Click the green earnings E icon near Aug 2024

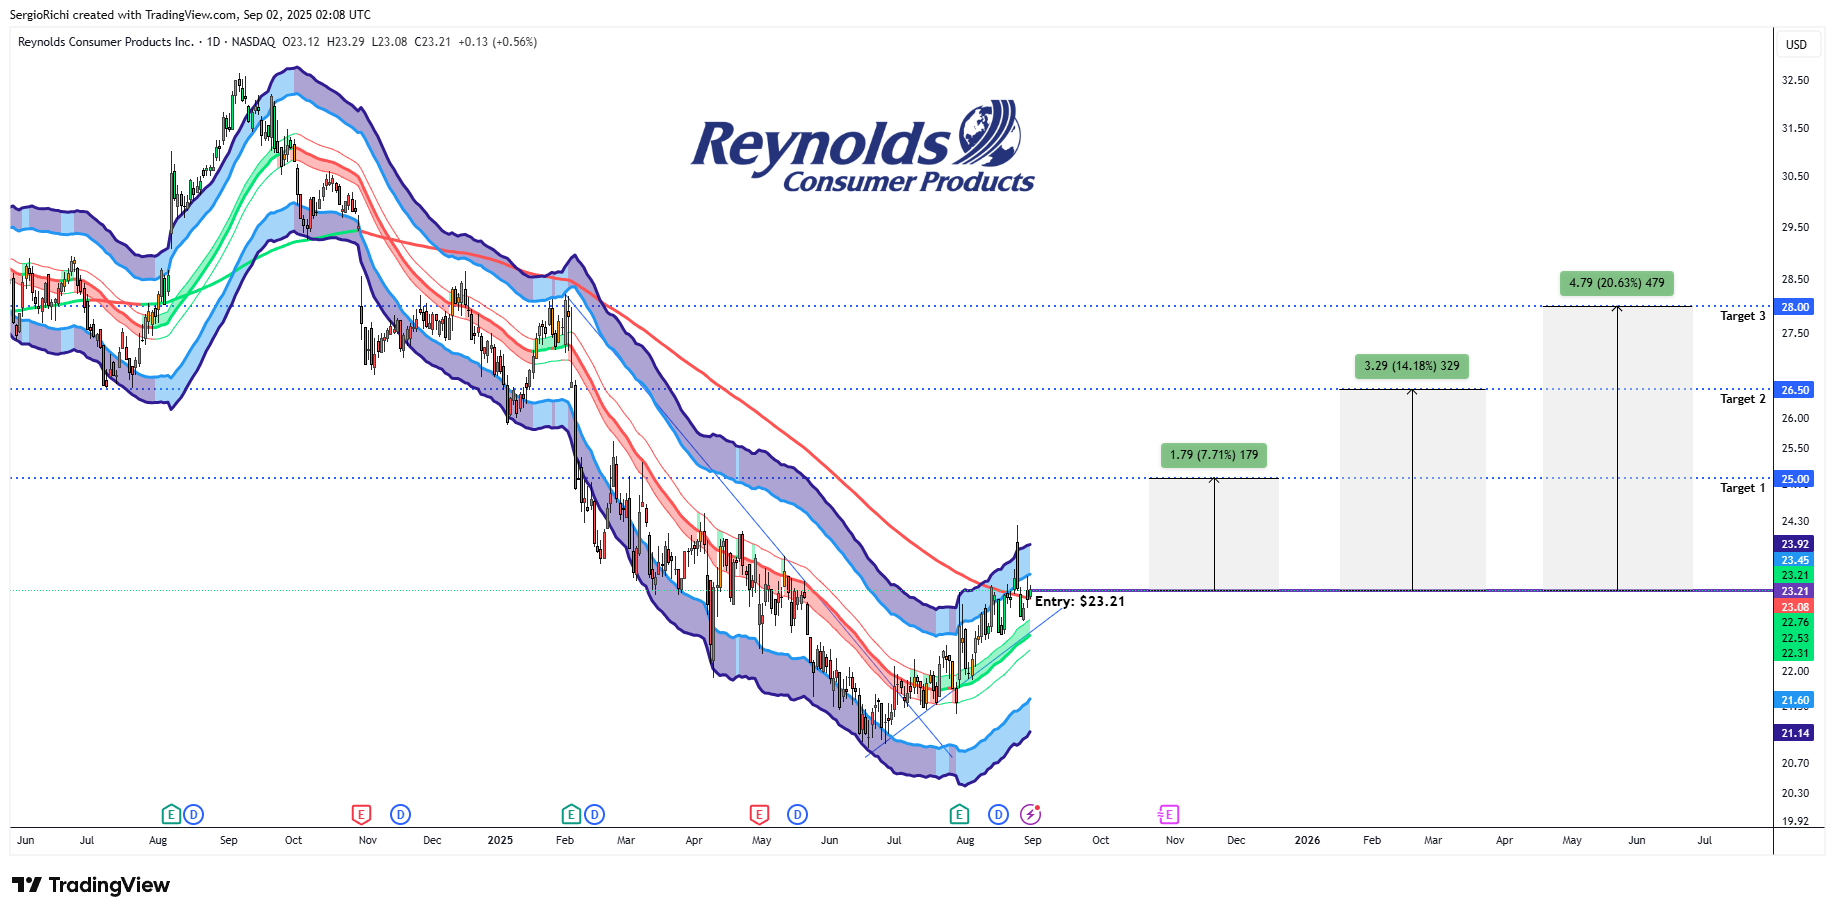coord(171,814)
